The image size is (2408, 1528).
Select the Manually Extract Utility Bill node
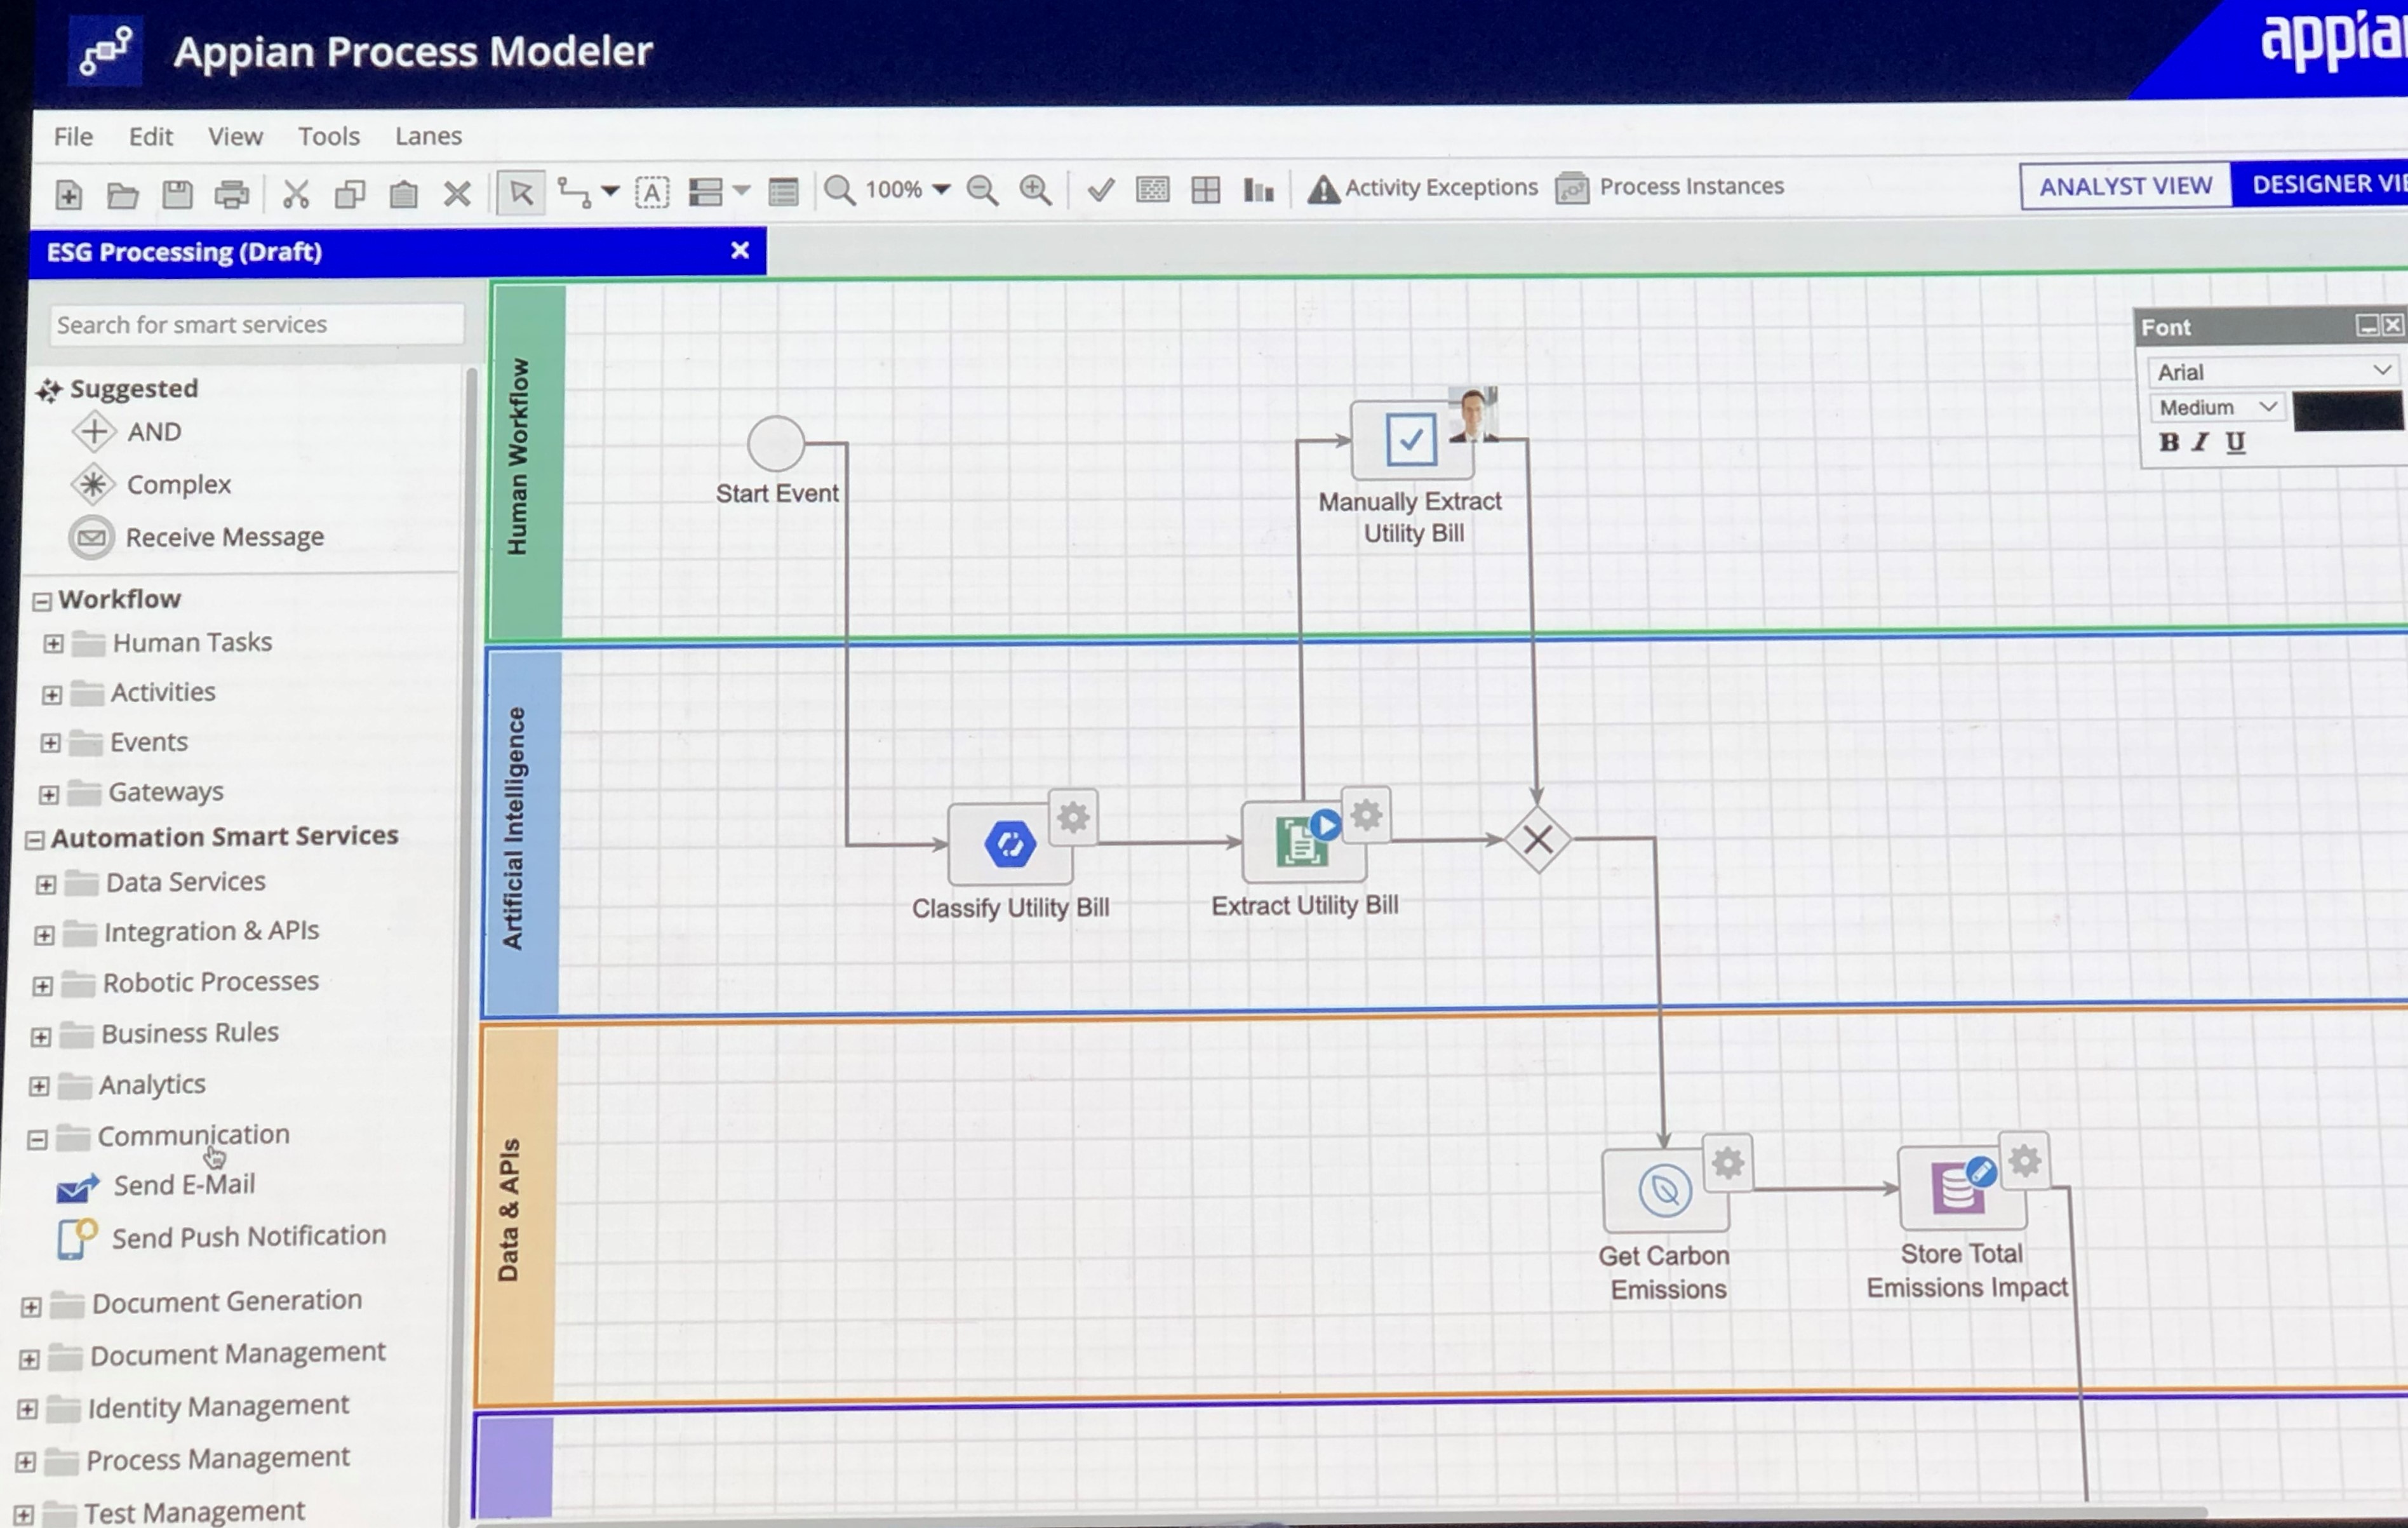1411,440
